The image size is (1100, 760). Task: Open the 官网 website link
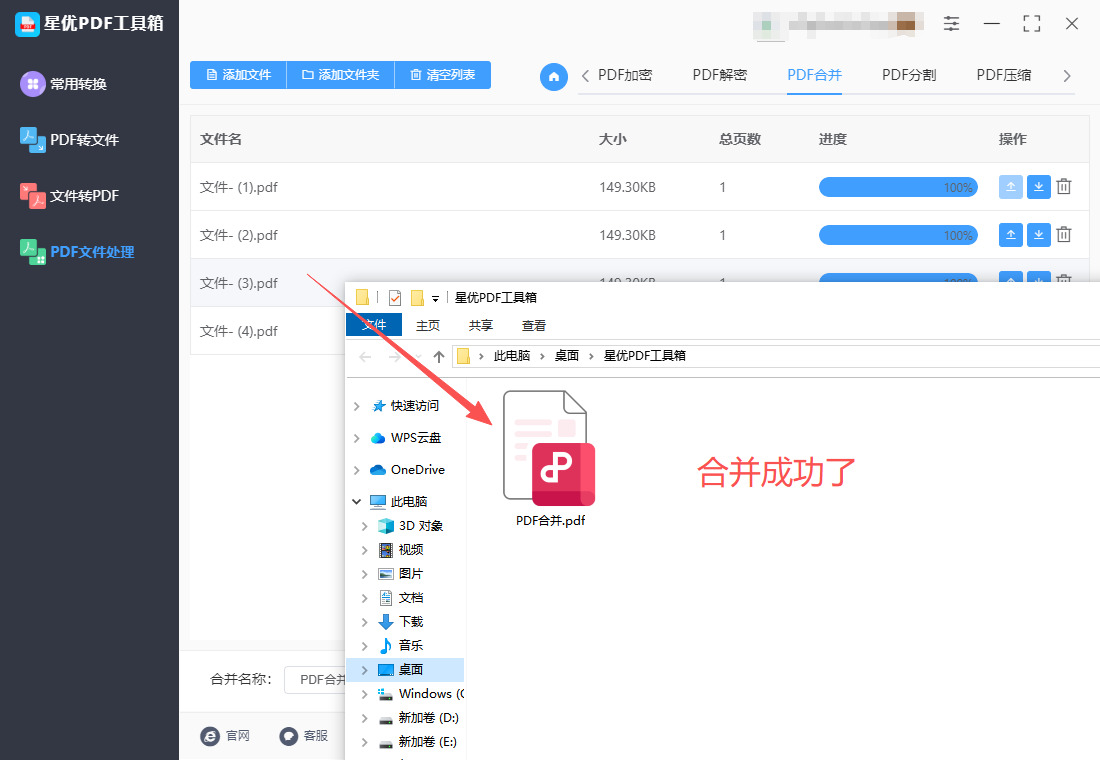point(225,735)
